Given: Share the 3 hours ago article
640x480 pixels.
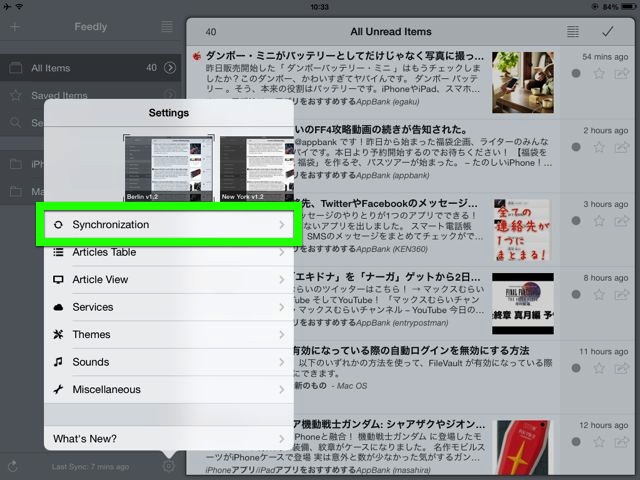Looking at the screenshot, I should pos(622,221).
